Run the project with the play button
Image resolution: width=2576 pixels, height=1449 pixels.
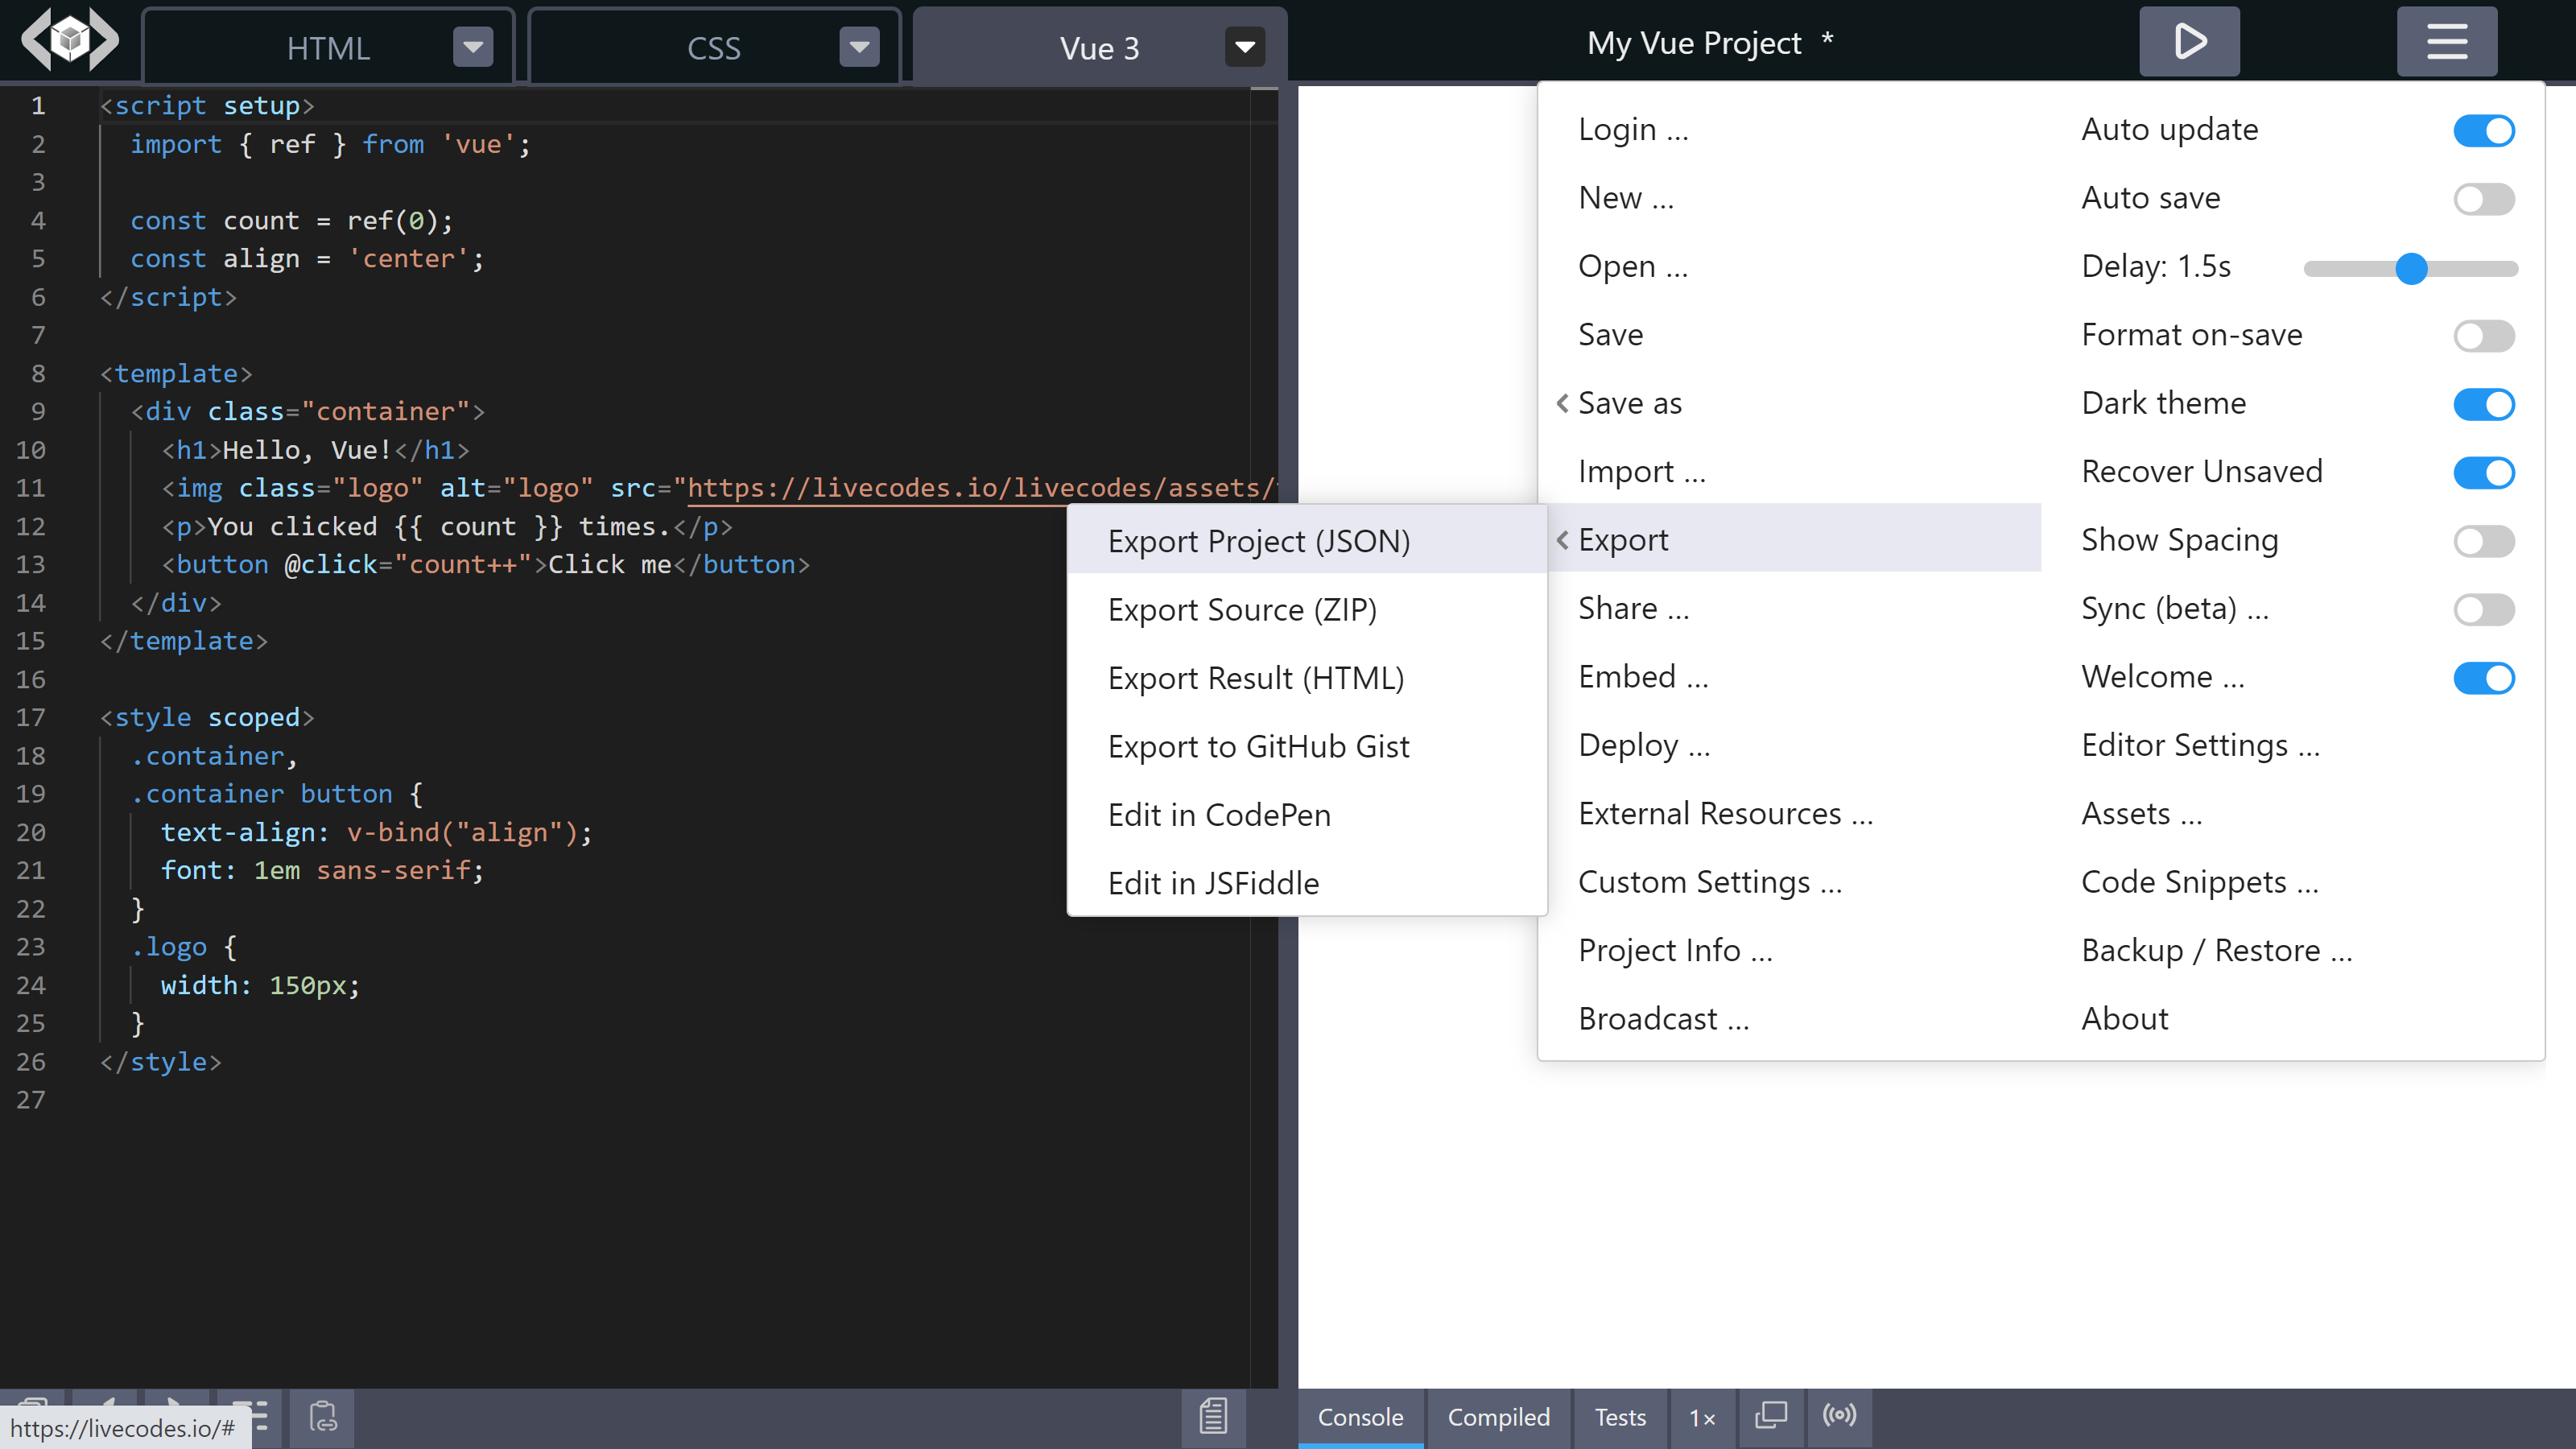pyautogui.click(x=2188, y=41)
